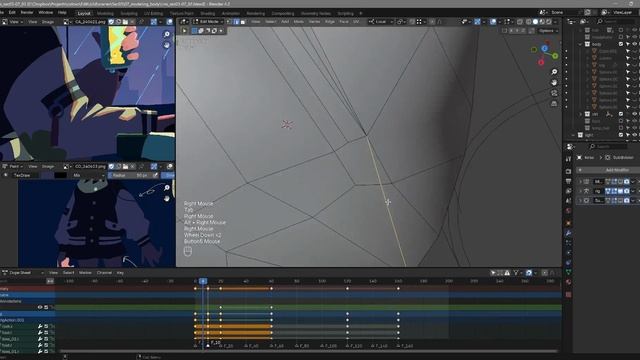640x360 pixels.
Task: Open the Marker menu in Dope Sheet
Action: tap(85, 273)
